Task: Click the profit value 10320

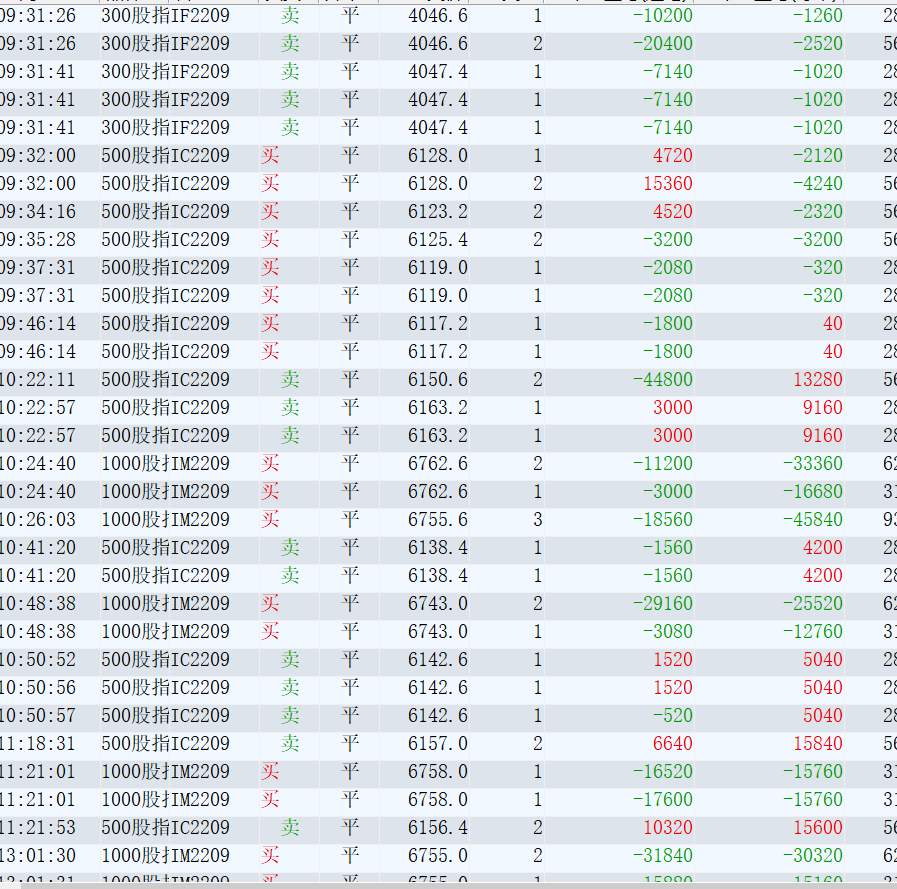Action: coord(668,828)
